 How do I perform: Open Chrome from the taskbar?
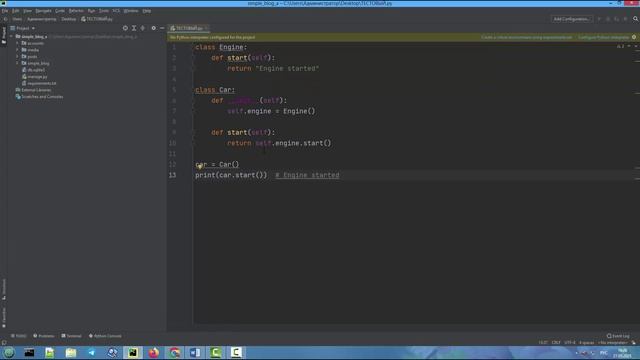(x=174, y=352)
